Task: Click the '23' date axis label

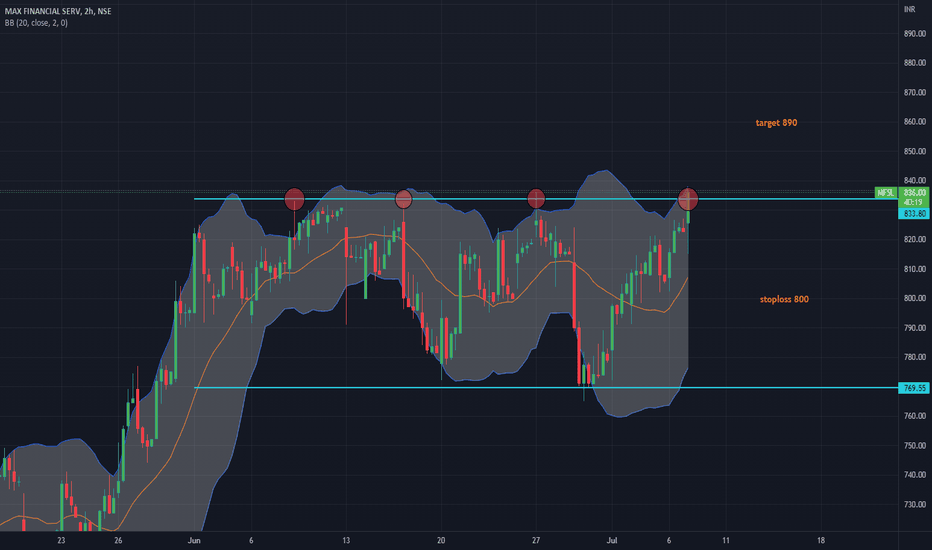Action: (61, 540)
